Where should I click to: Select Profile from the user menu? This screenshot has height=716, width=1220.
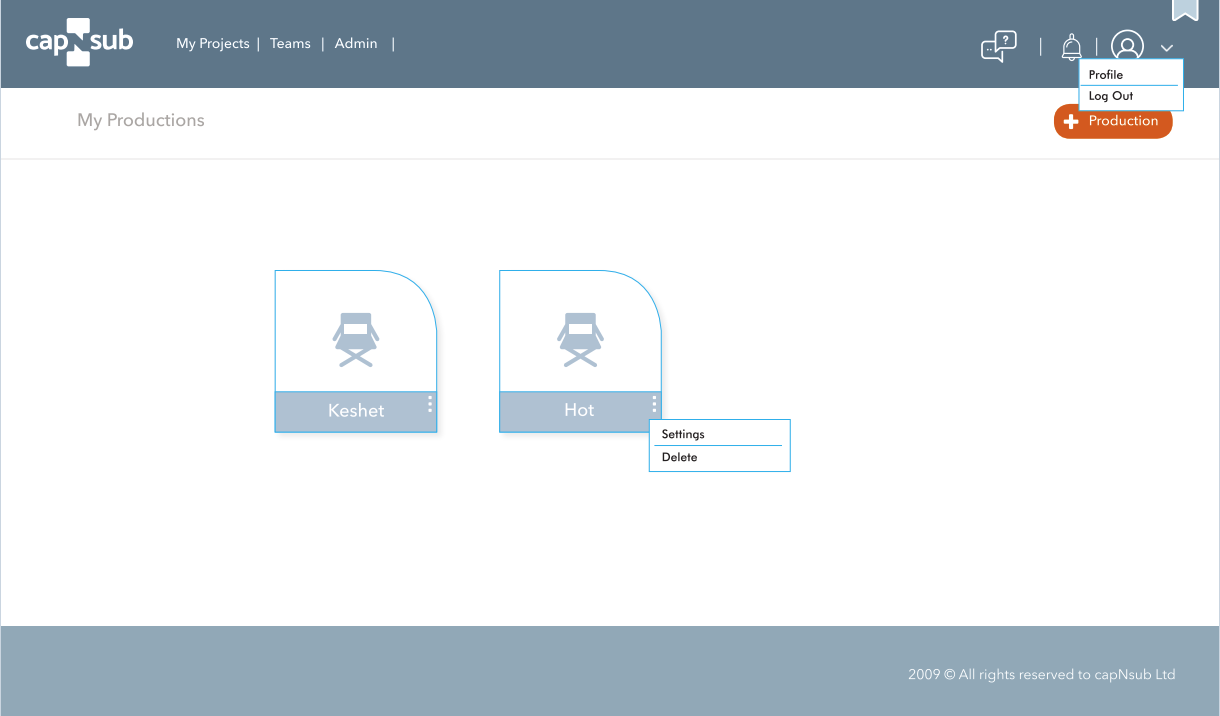tap(1106, 75)
